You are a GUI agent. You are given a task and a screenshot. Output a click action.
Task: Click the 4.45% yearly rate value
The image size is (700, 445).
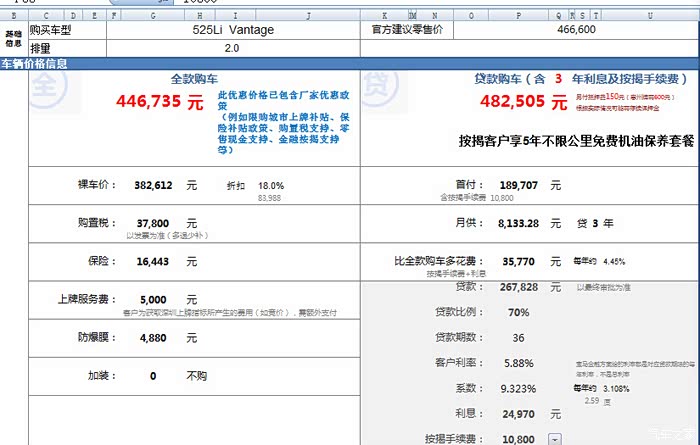pyautogui.click(x=614, y=262)
